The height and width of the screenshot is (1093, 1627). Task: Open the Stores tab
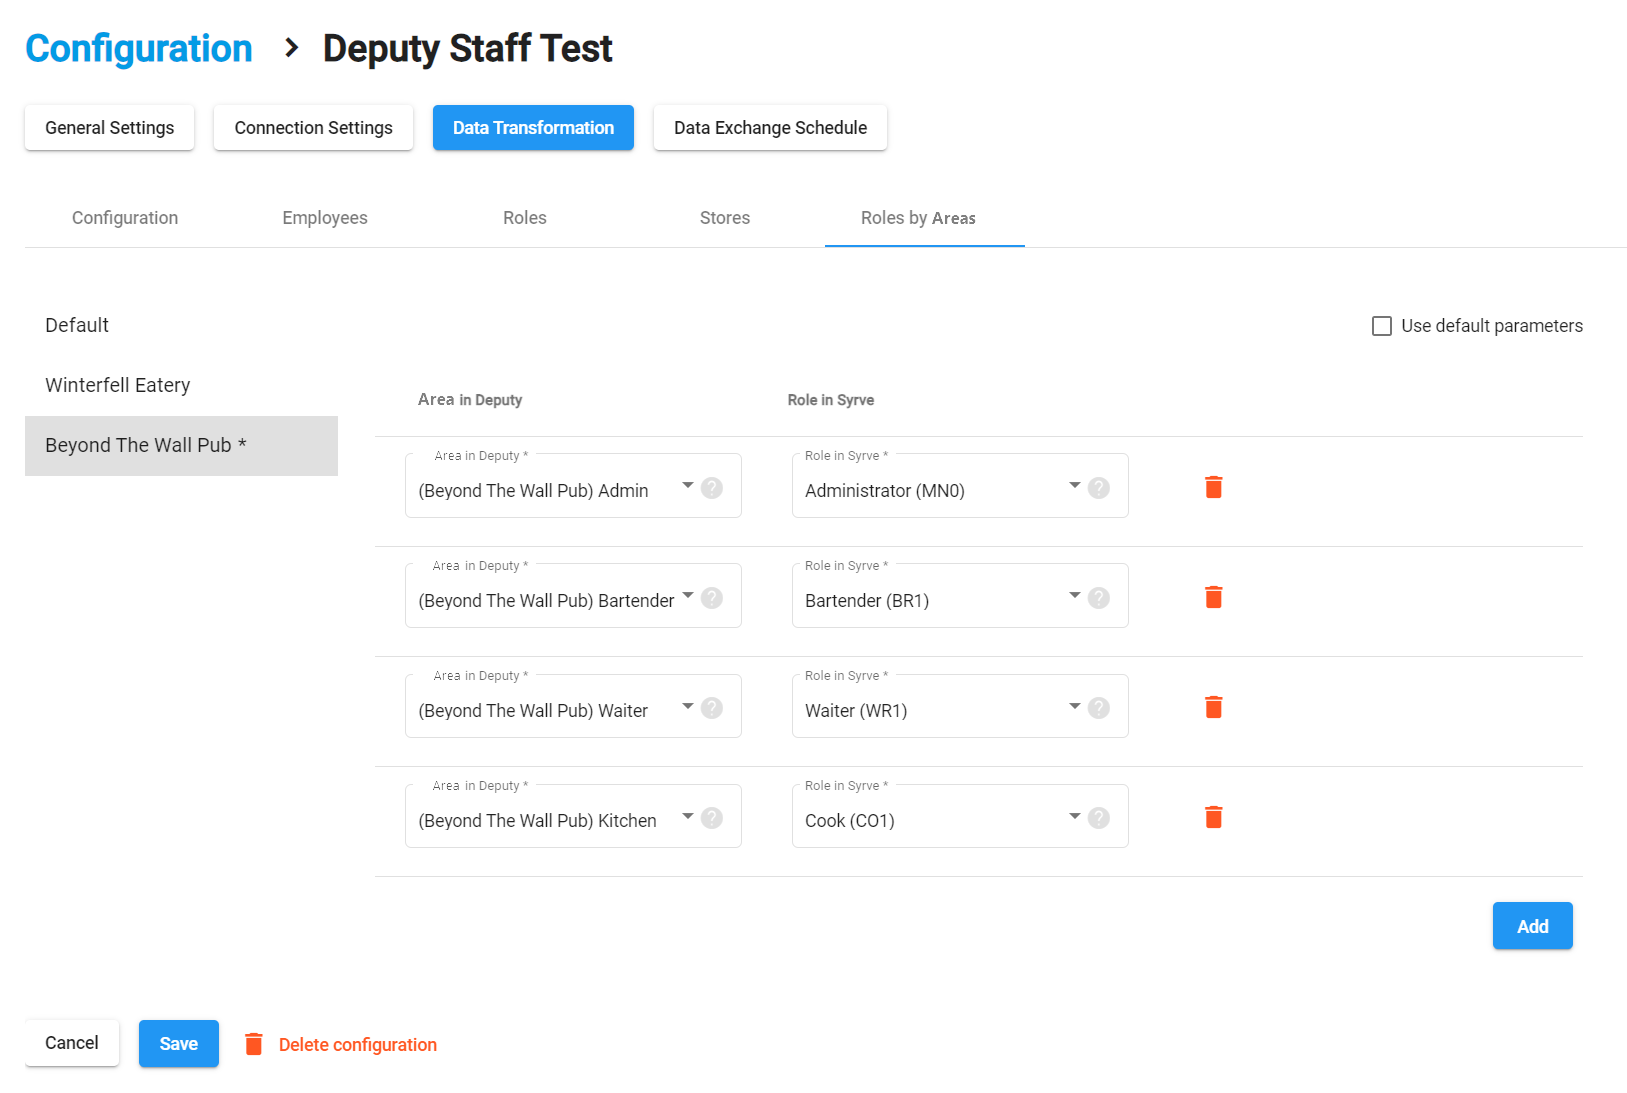tap(724, 218)
